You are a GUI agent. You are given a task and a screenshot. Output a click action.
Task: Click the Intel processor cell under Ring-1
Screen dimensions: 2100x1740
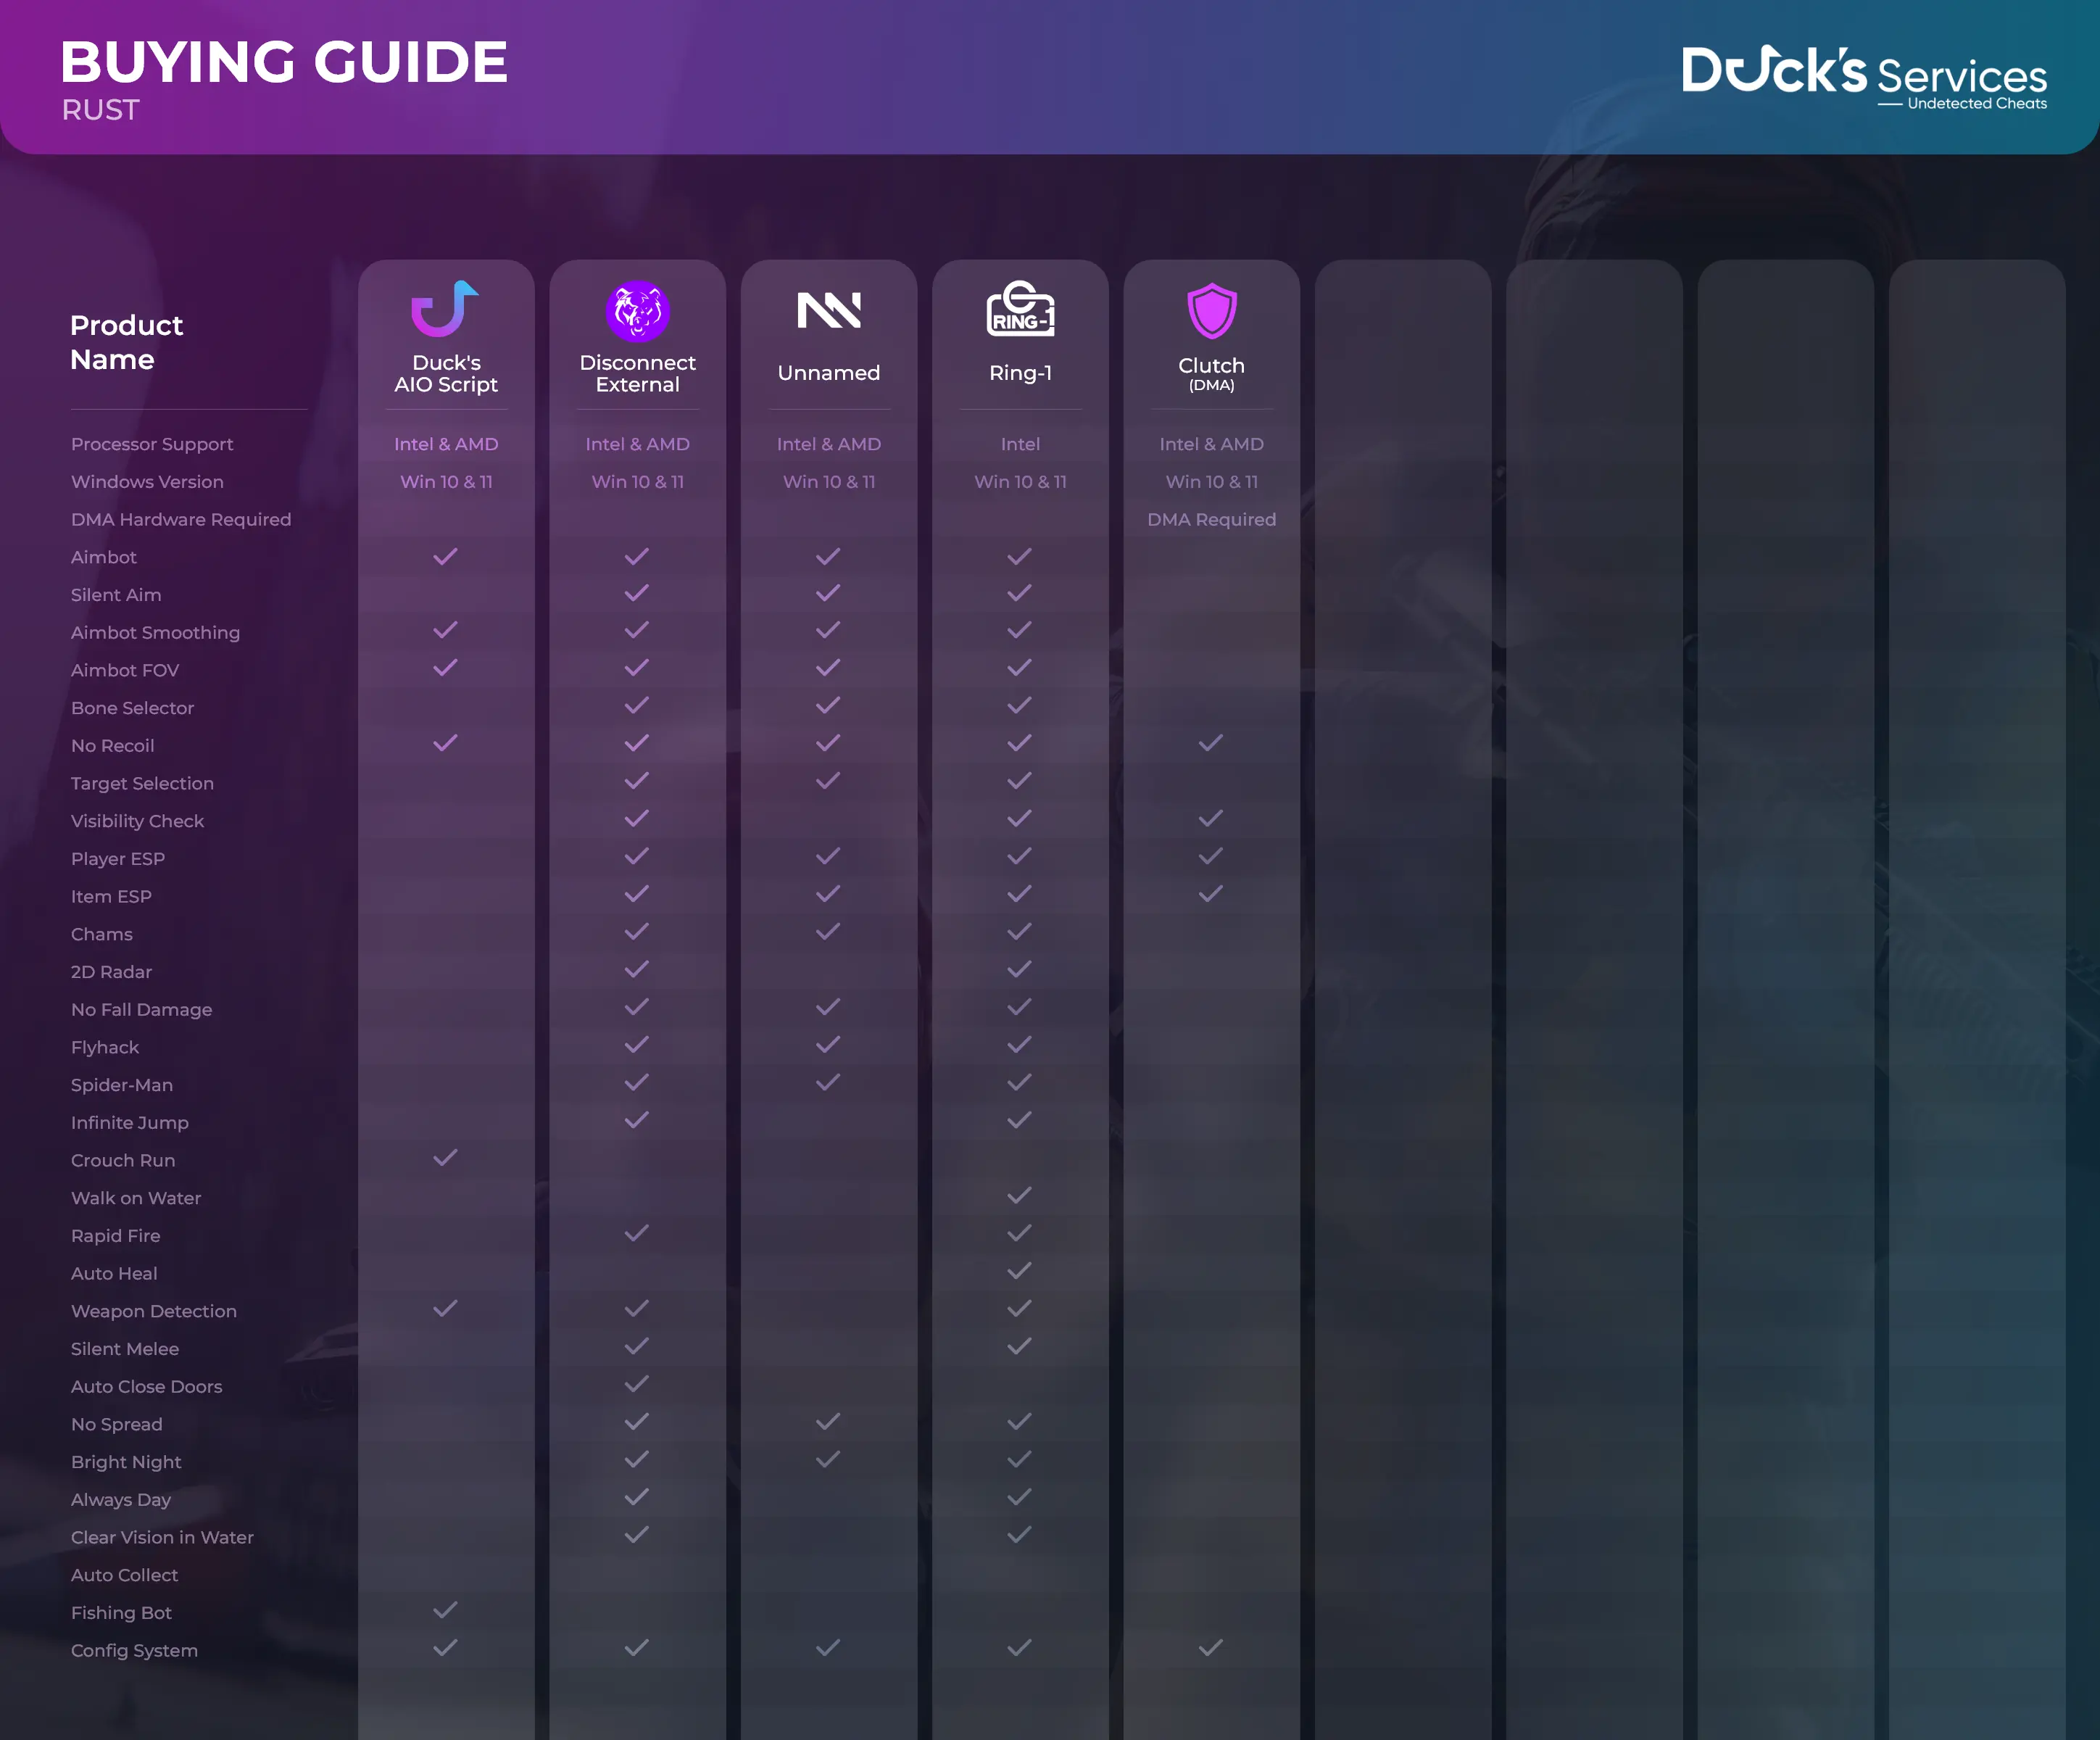click(1020, 444)
